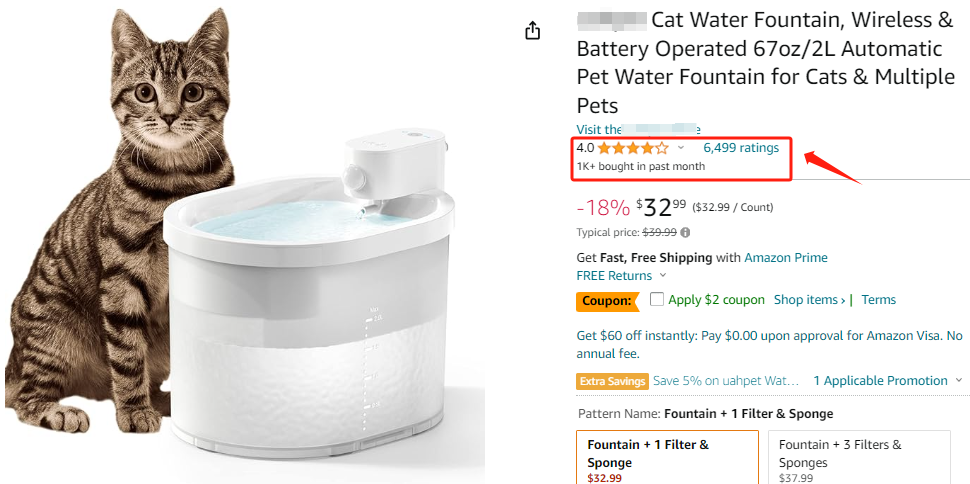This screenshot has height=484, width=970.
Task: Click the Amazon Visa $60 off offer
Action: click(770, 345)
